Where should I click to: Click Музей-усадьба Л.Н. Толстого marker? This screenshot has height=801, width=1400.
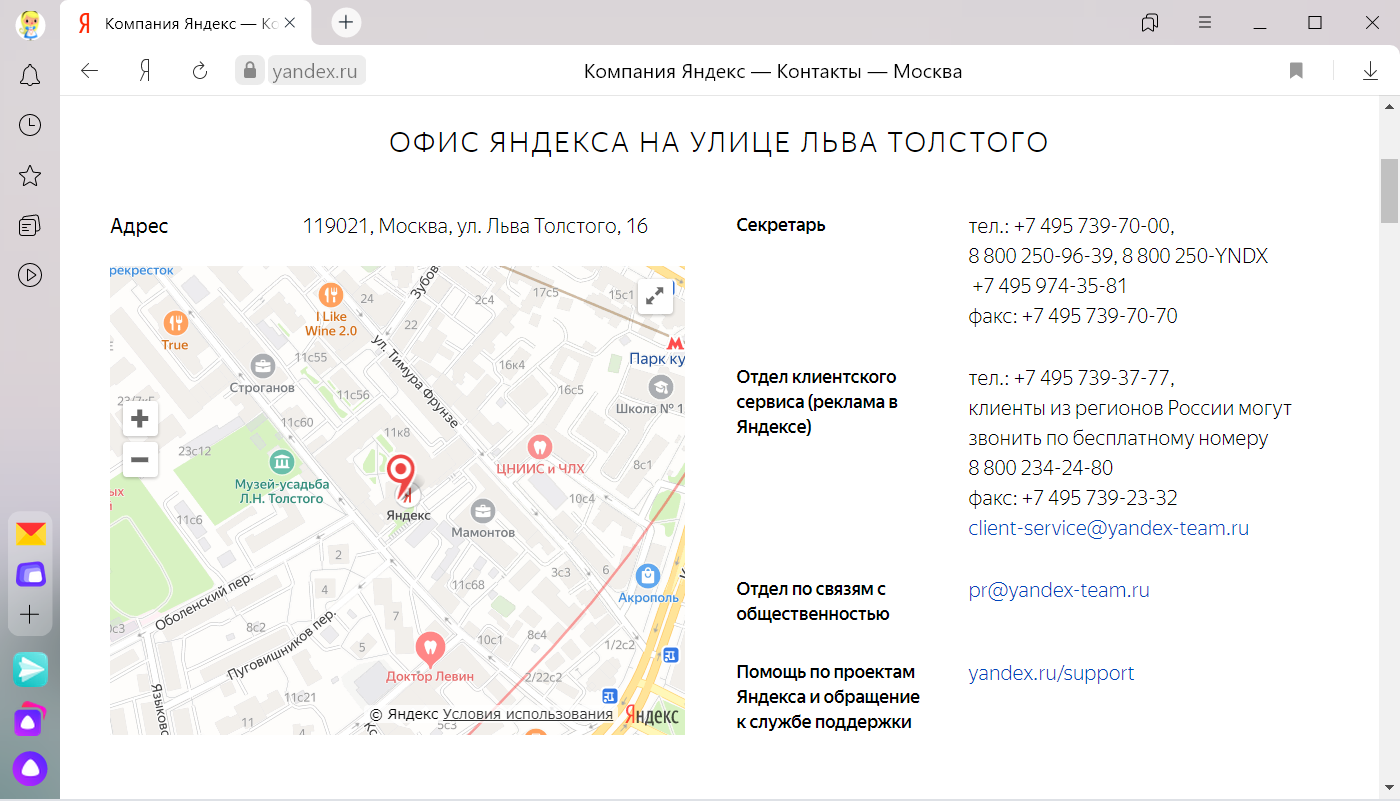tap(282, 461)
